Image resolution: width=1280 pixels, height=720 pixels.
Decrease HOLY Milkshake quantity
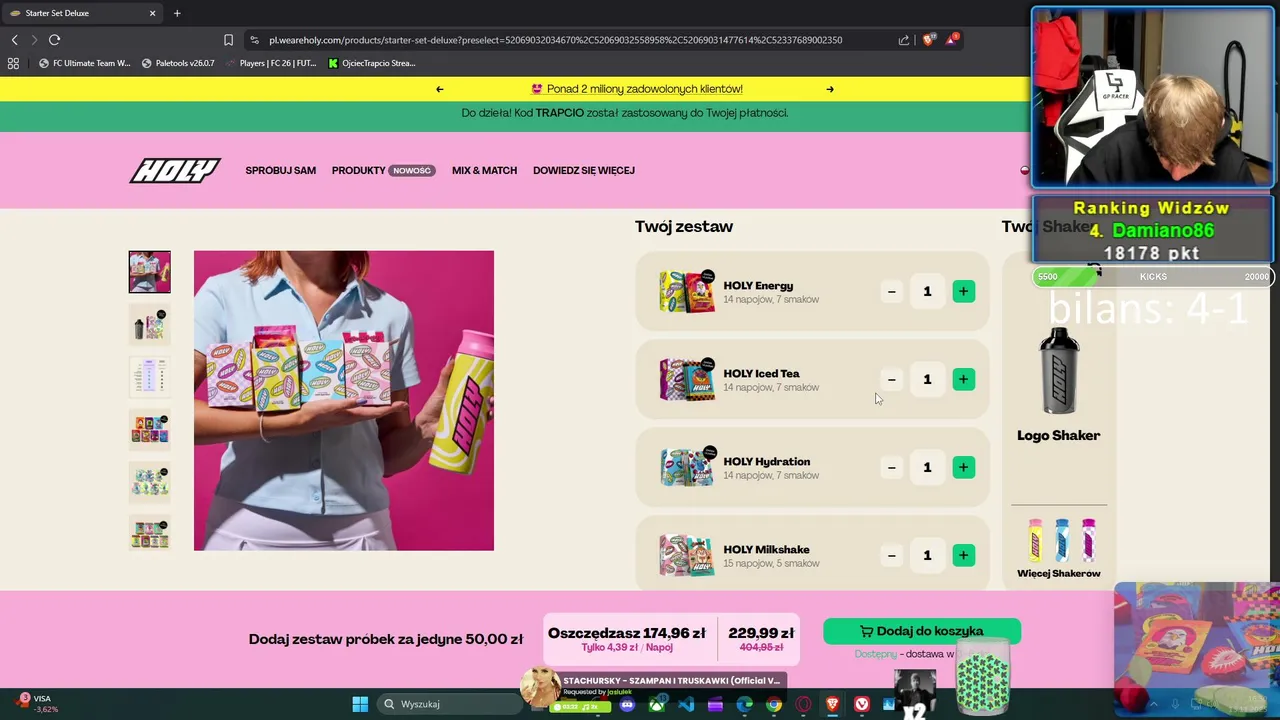point(891,556)
